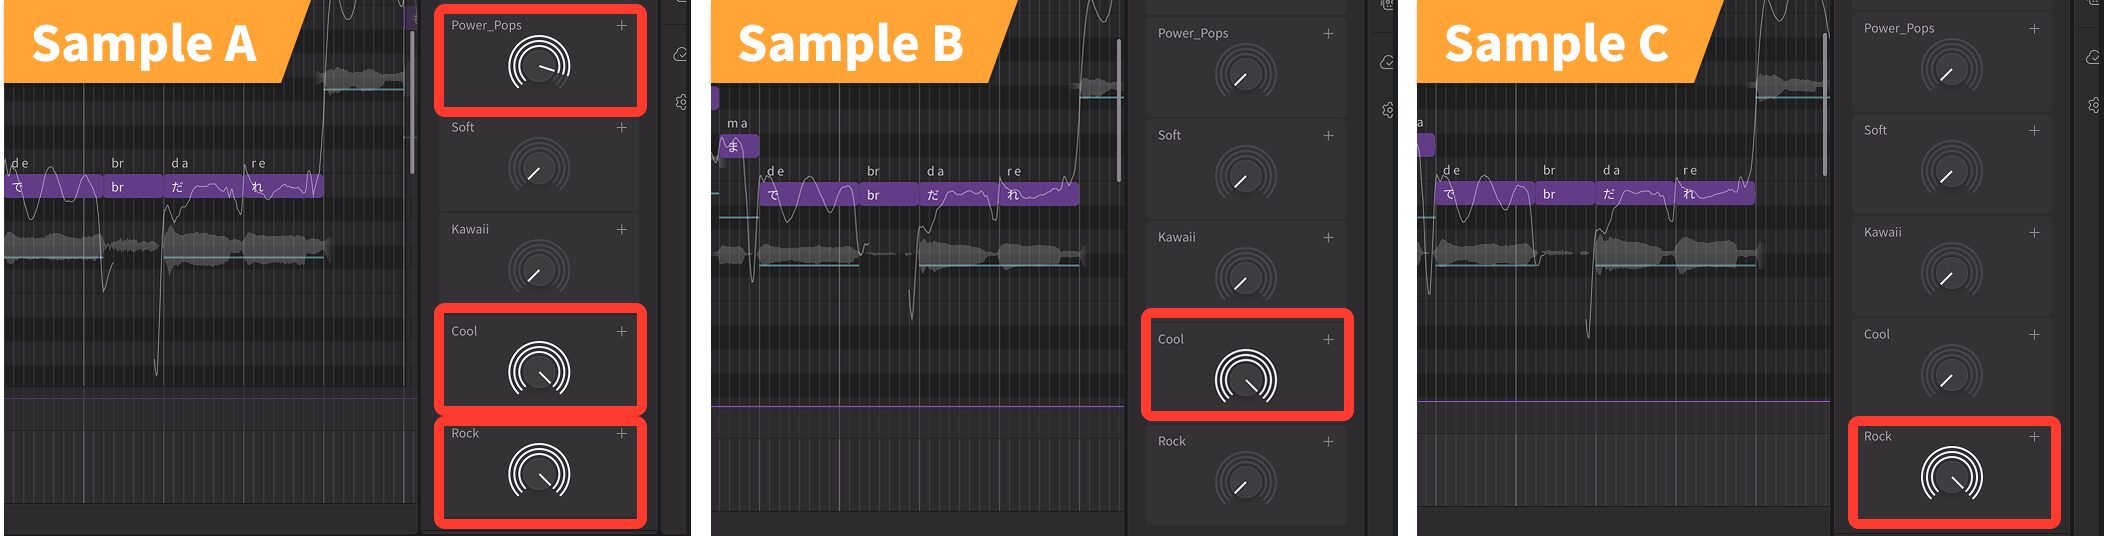Click the plus icon beside Soft in Sample B
Image resolution: width=2104 pixels, height=536 pixels.
pos(1328,135)
